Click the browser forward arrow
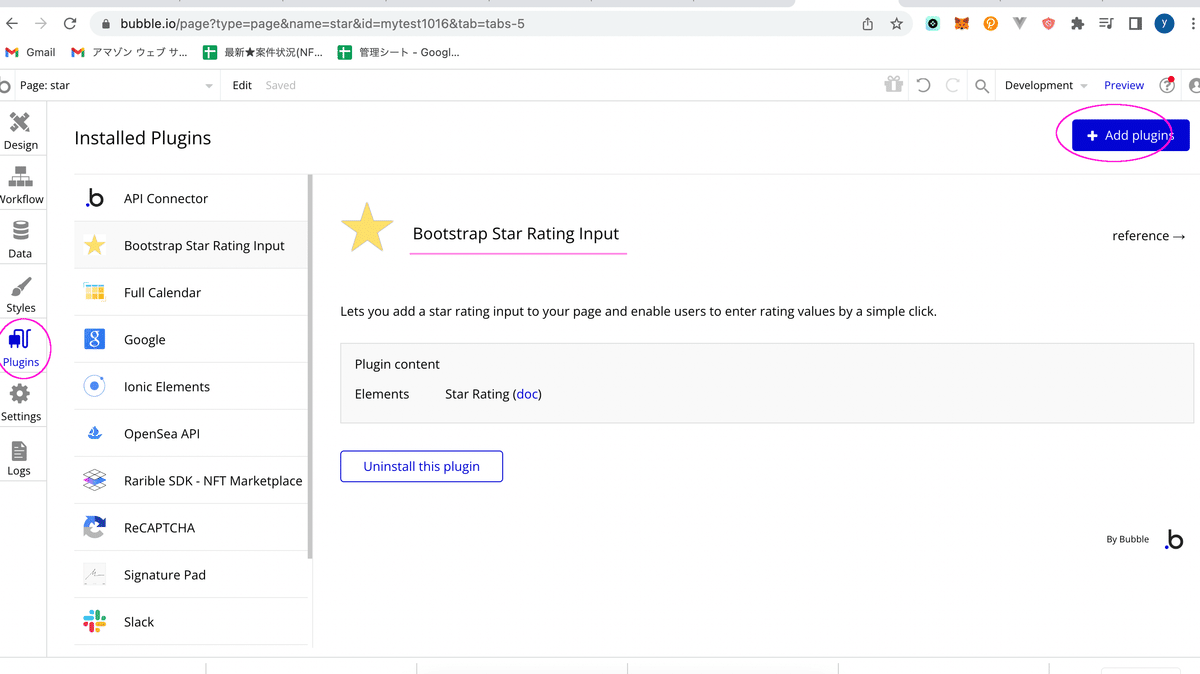This screenshot has height=674, width=1200. (41, 23)
